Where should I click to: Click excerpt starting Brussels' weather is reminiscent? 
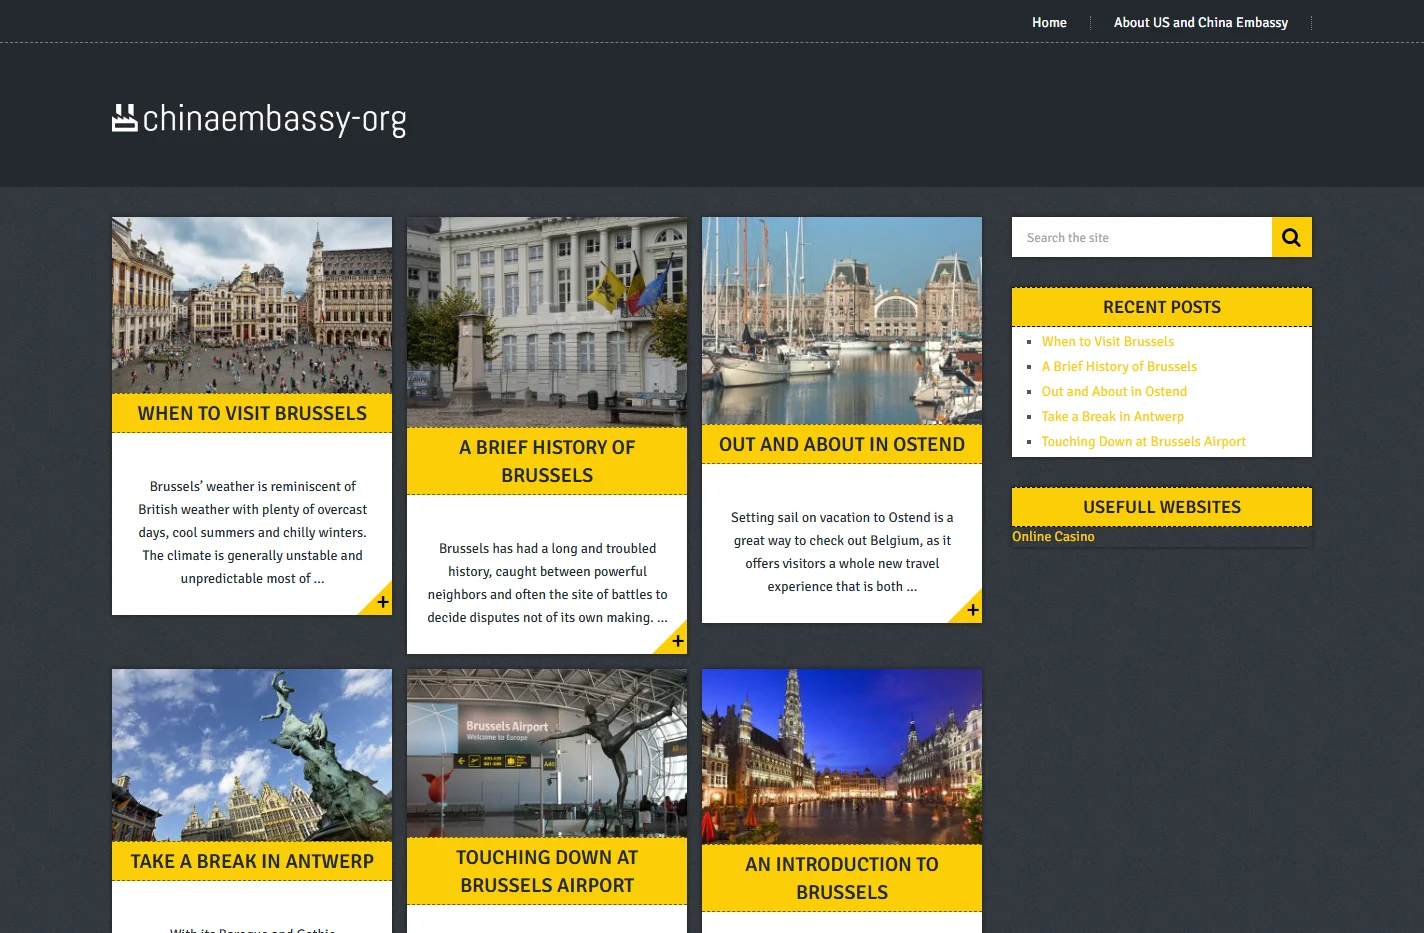click(252, 532)
